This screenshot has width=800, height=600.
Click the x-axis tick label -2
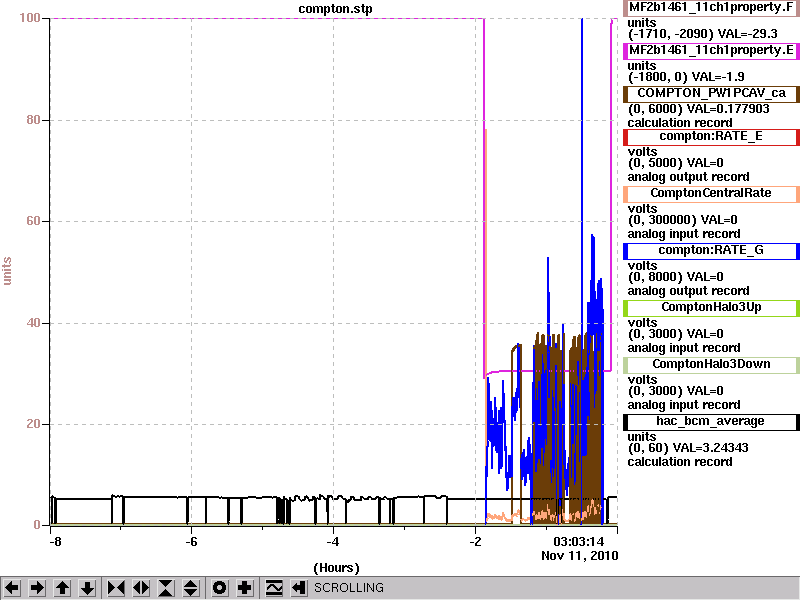point(475,542)
